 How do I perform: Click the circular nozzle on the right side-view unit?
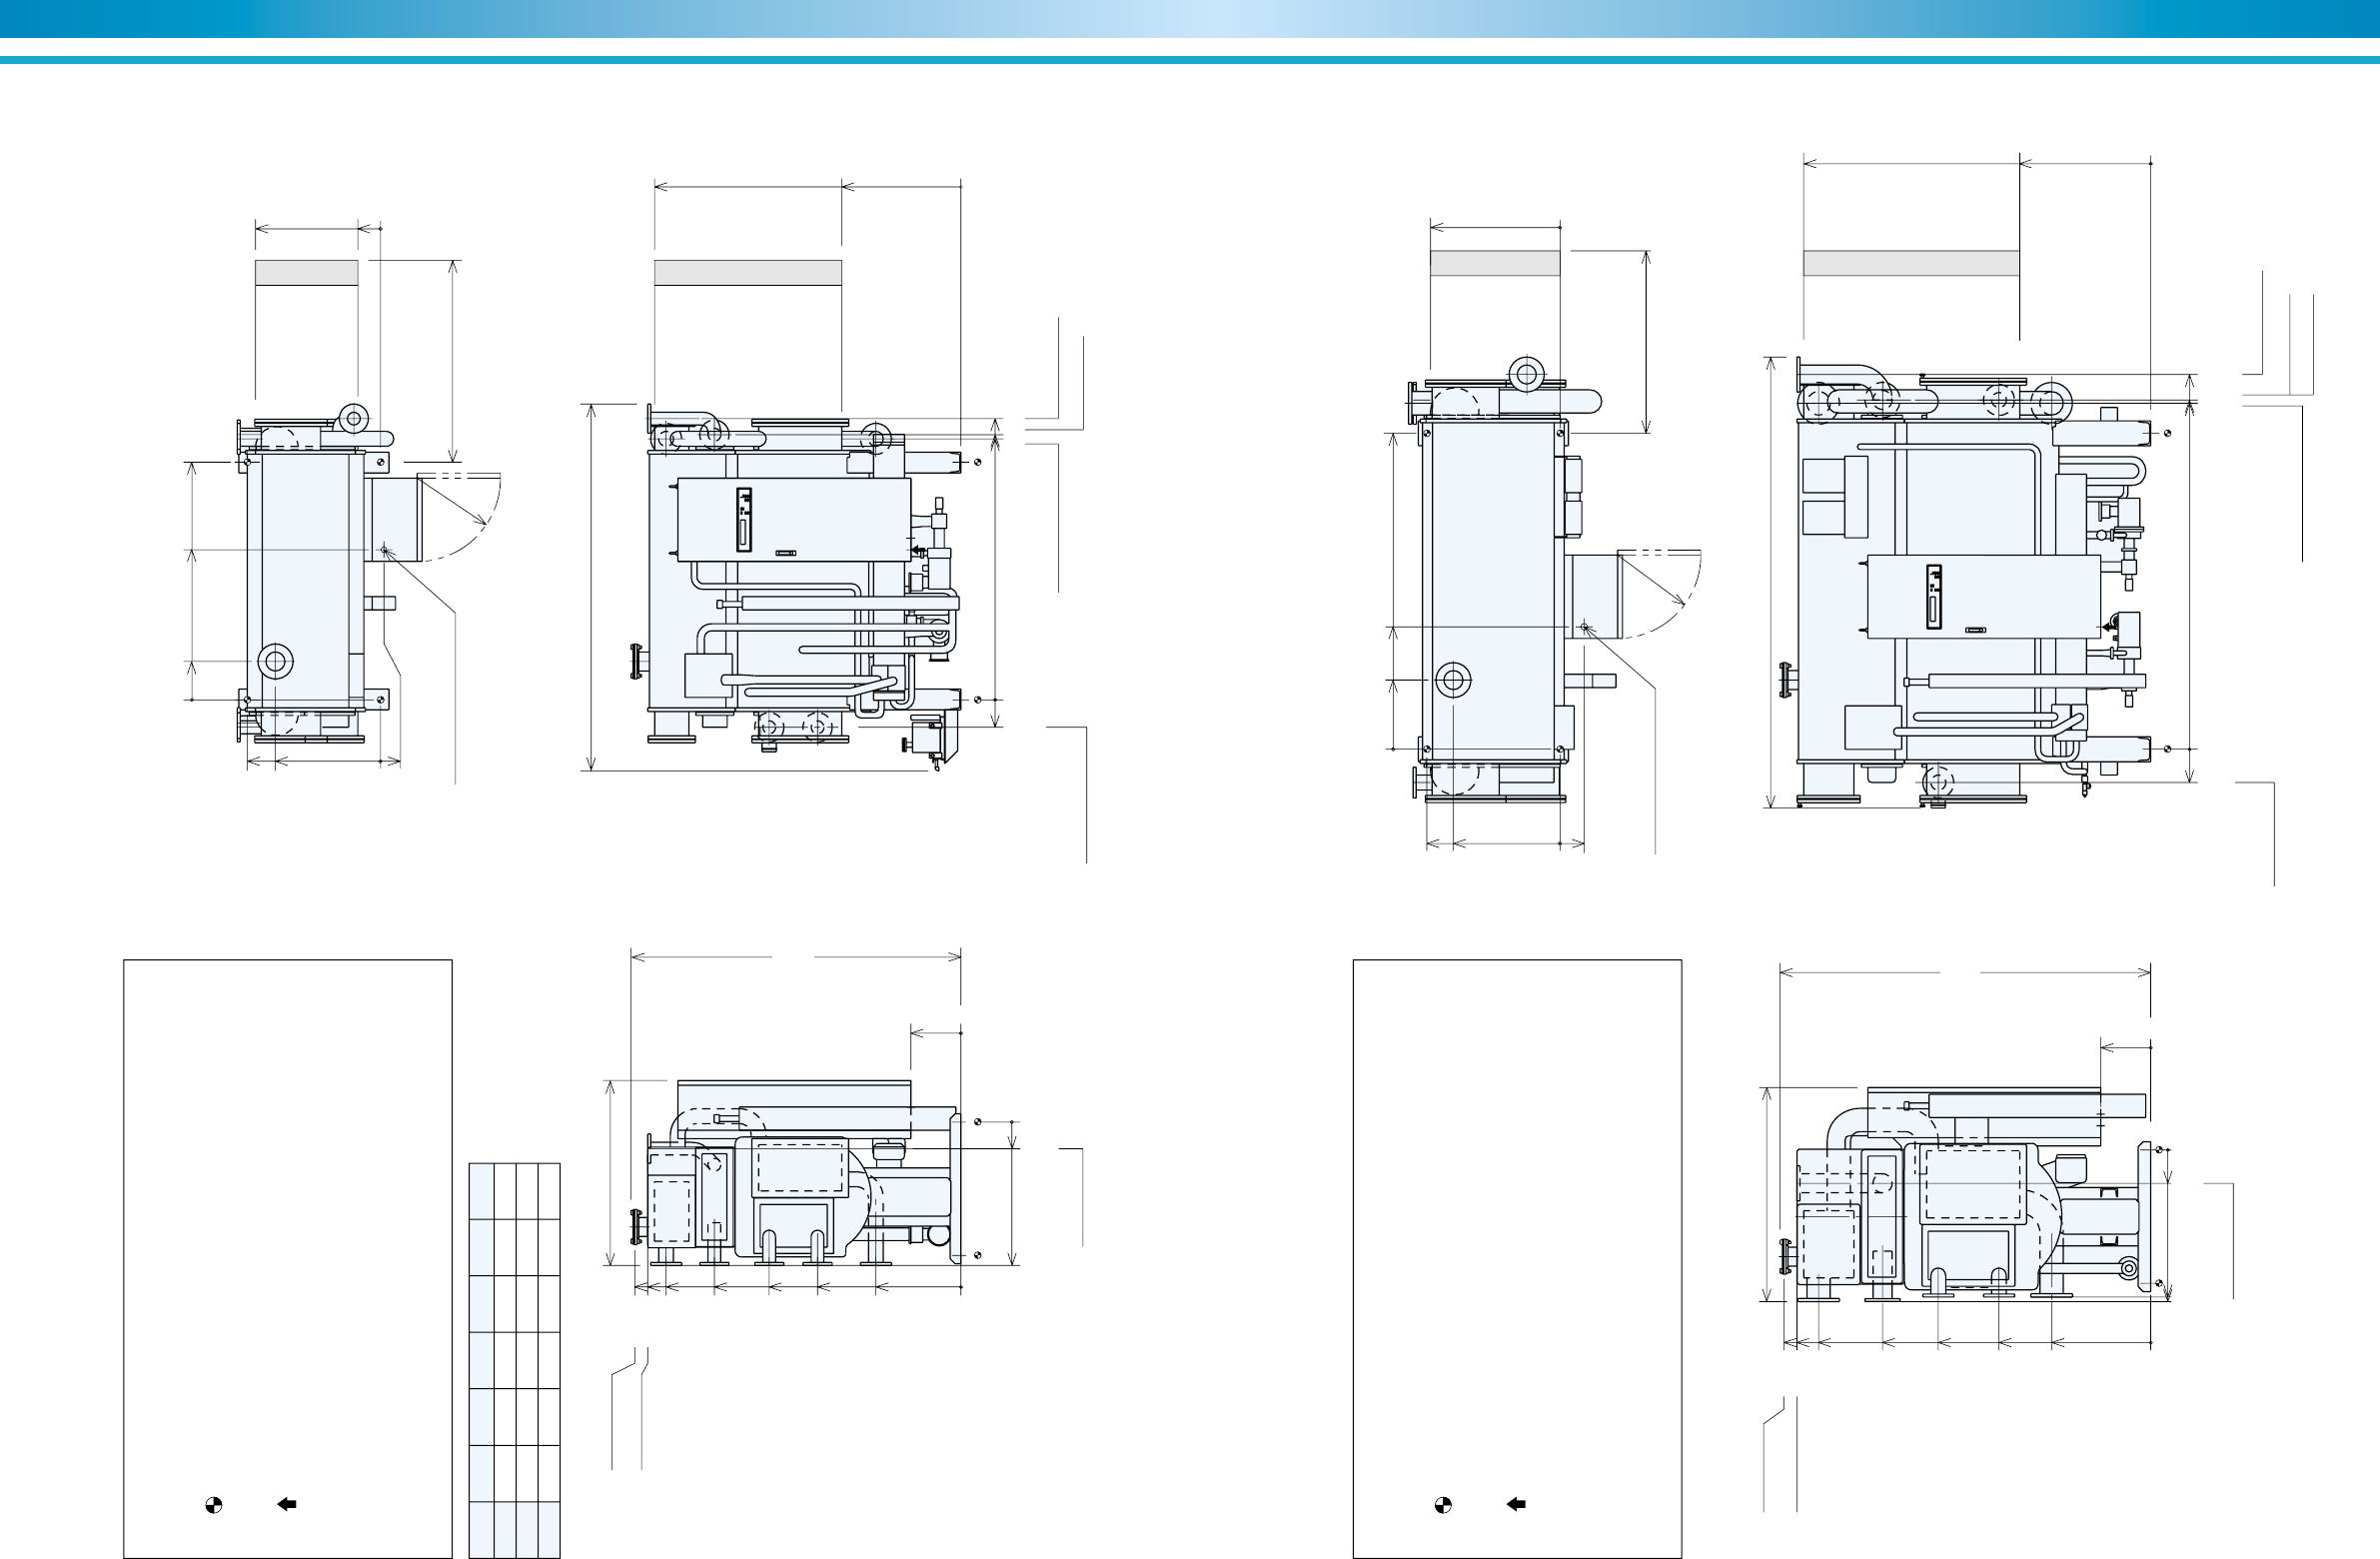pyautogui.click(x=1453, y=680)
